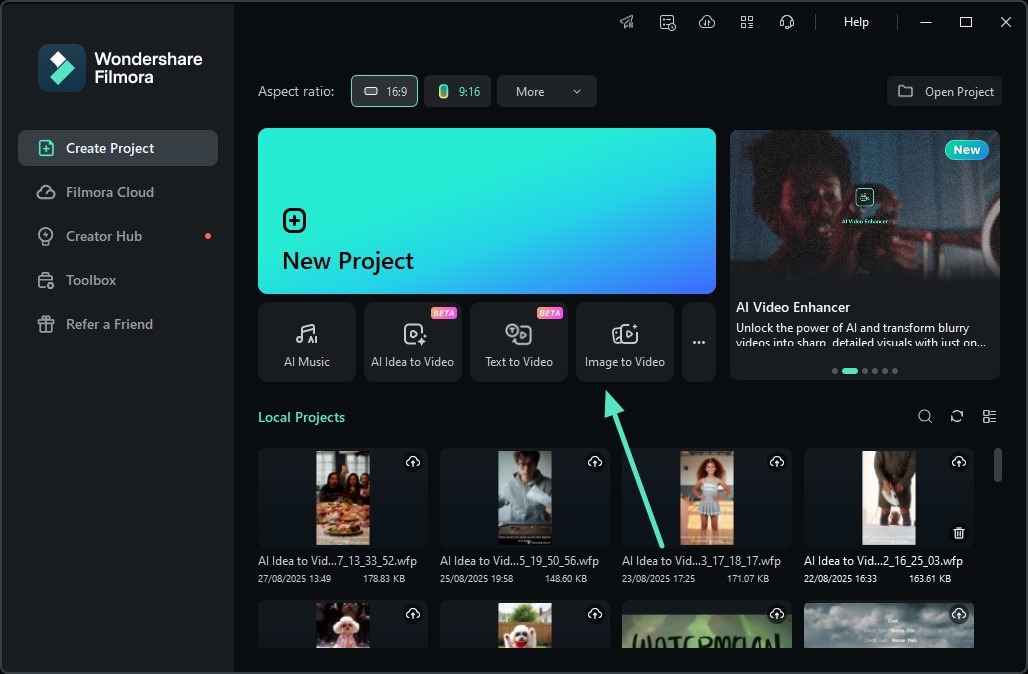Select the last carousel dot indicator
Image resolution: width=1028 pixels, height=674 pixels.
895,371
